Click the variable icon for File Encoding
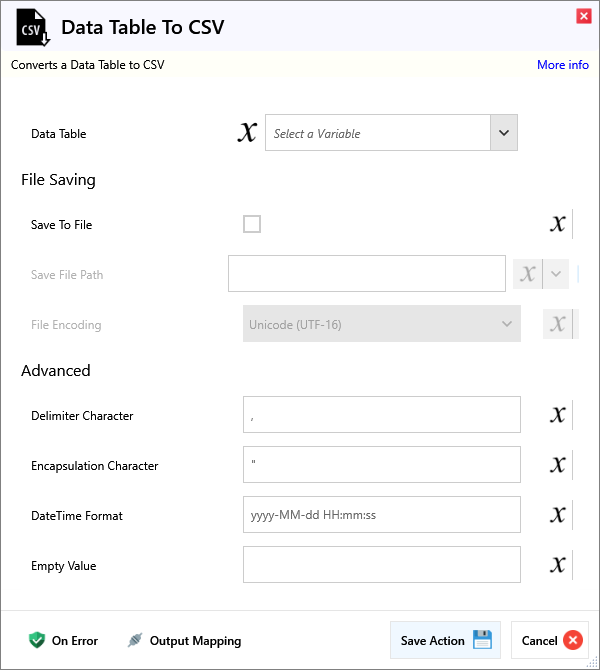The height and width of the screenshot is (670, 600). (x=558, y=324)
